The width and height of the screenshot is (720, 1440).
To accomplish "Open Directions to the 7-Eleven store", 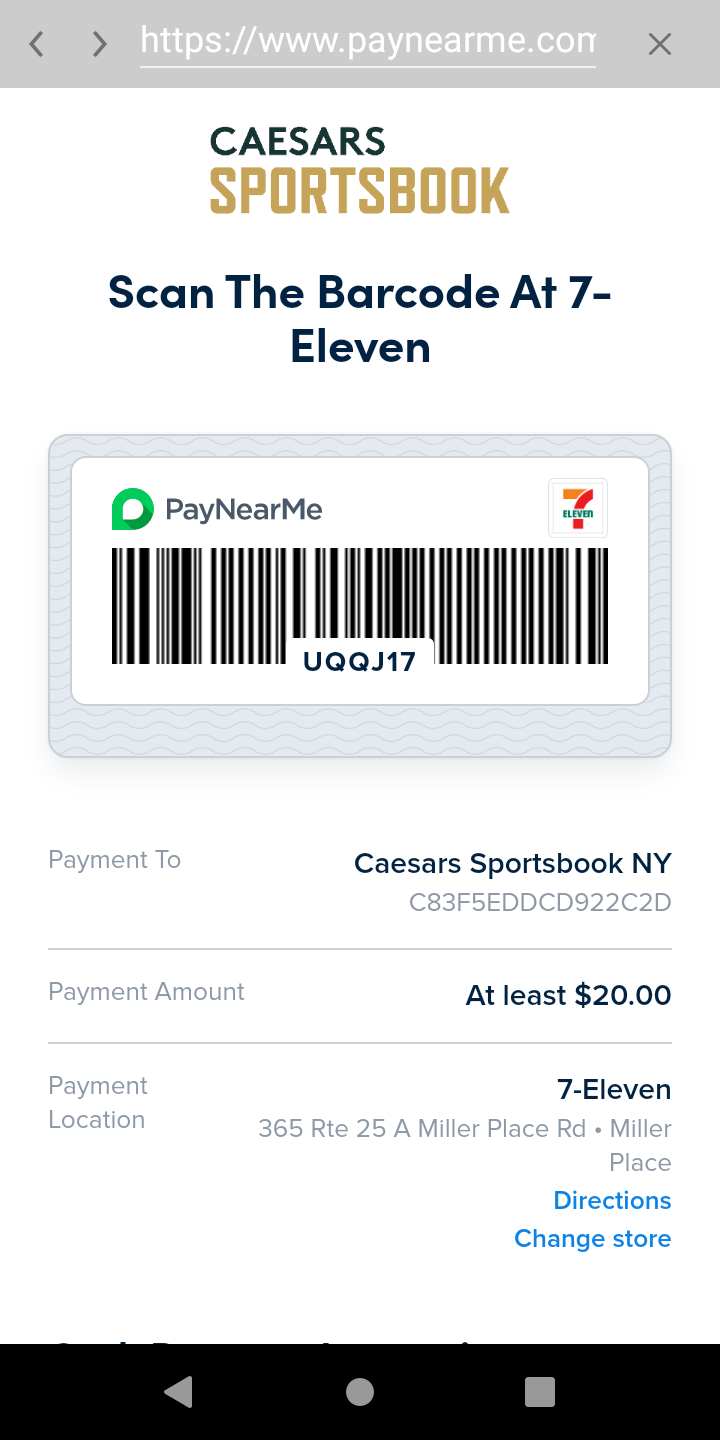I will click(612, 1200).
